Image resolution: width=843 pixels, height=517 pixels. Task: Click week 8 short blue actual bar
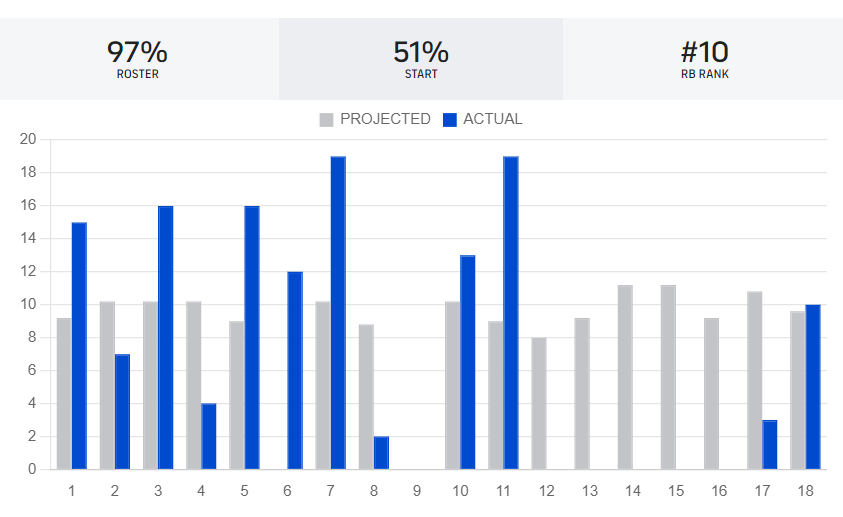tap(381, 453)
